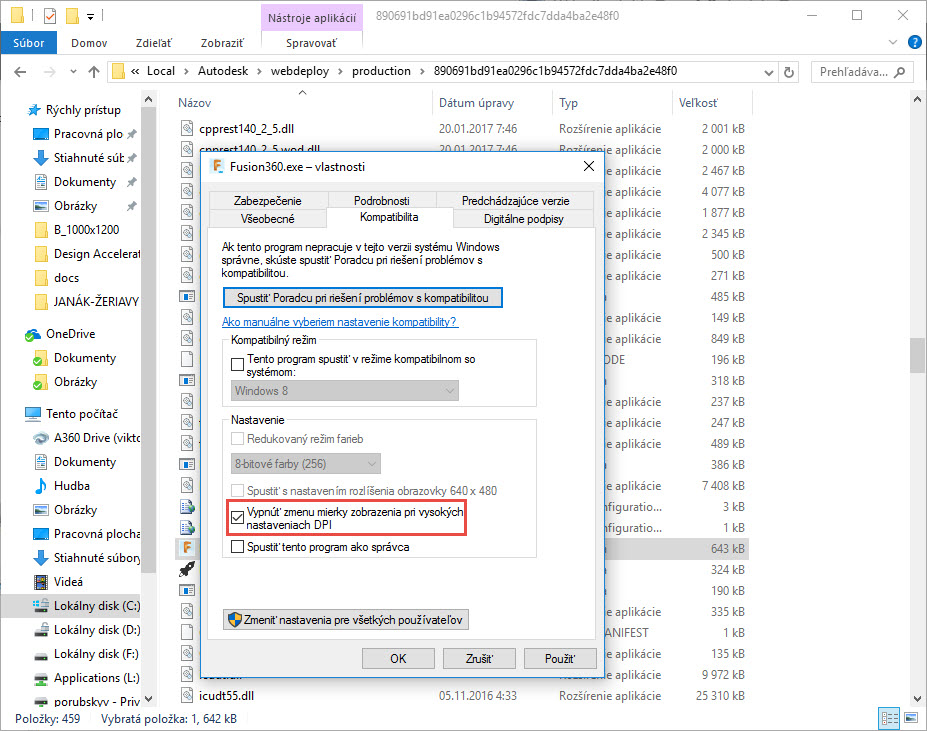This screenshot has width=927, height=731.
Task: Open link about manually choosing compatibility settings
Action: tap(340, 322)
